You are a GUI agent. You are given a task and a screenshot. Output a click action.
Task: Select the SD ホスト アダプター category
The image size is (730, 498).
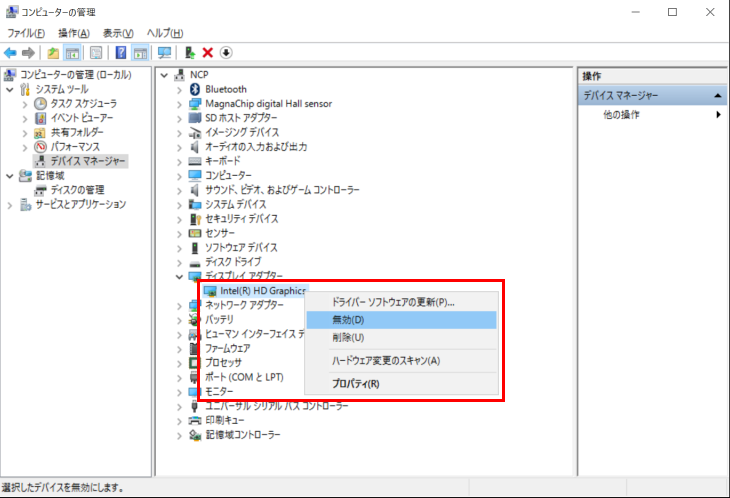(241, 118)
